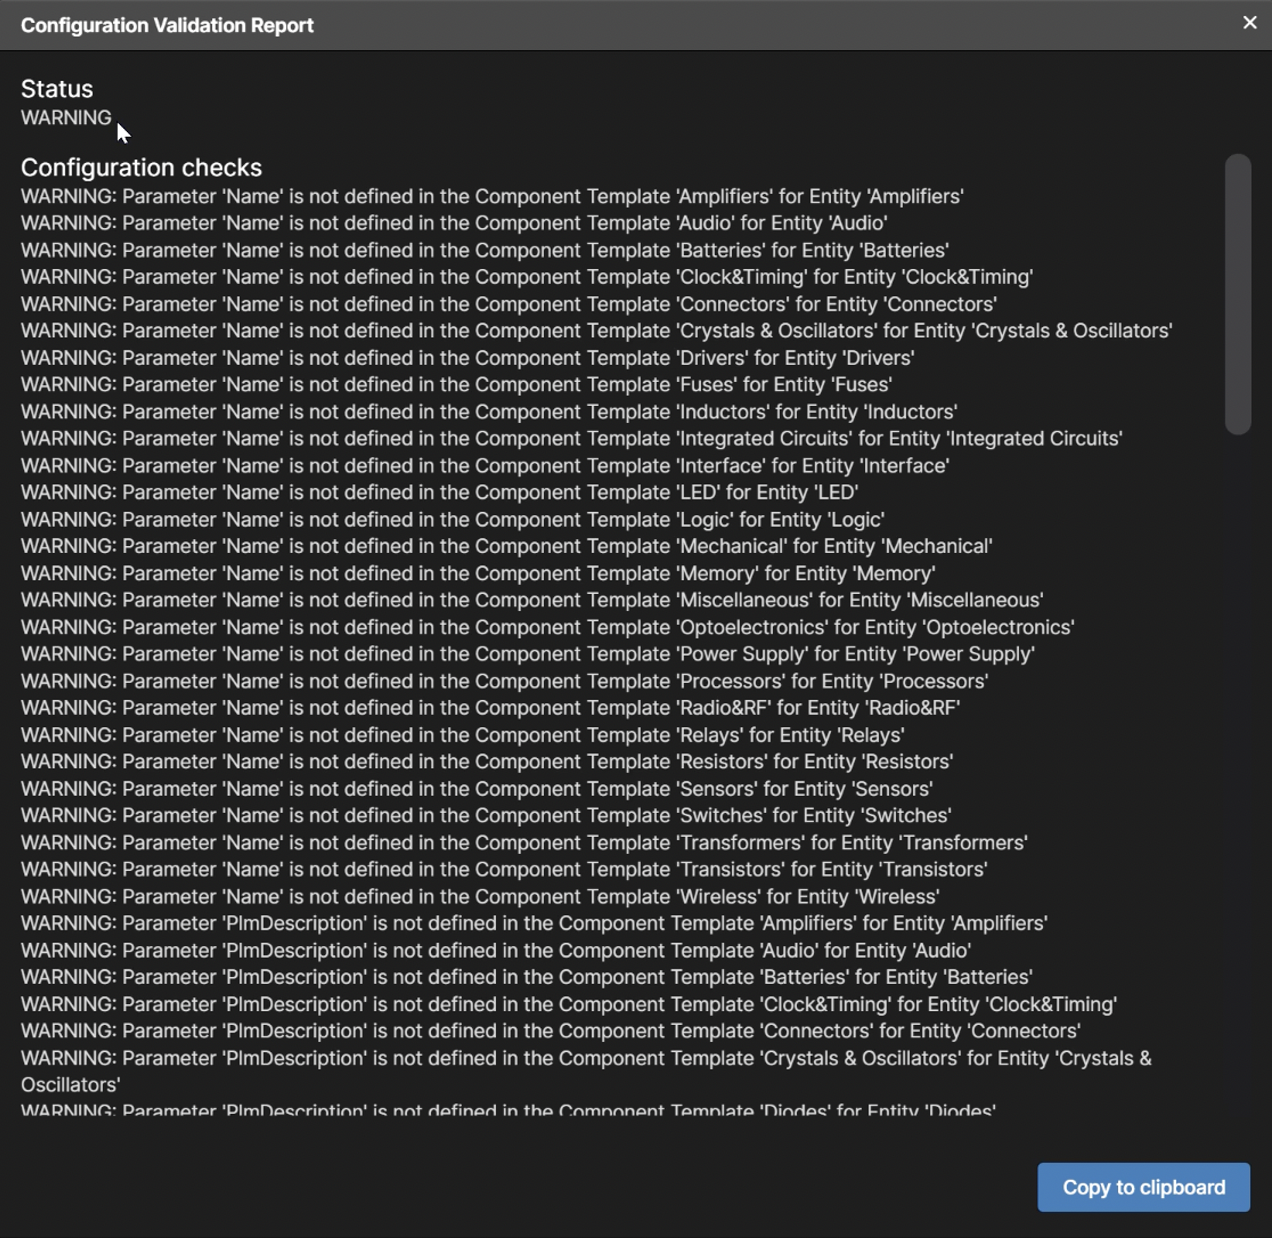Click the Configuration checks heading

pos(141,168)
